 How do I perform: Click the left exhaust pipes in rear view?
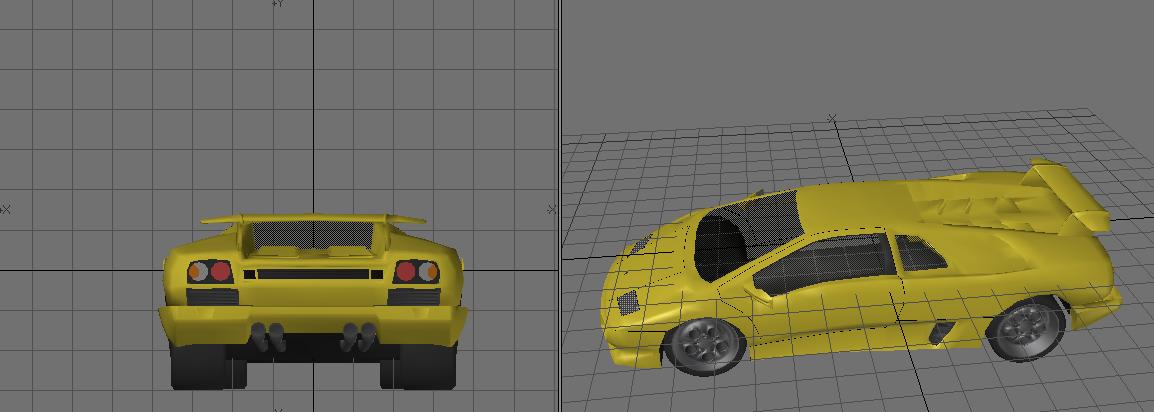click(x=268, y=335)
